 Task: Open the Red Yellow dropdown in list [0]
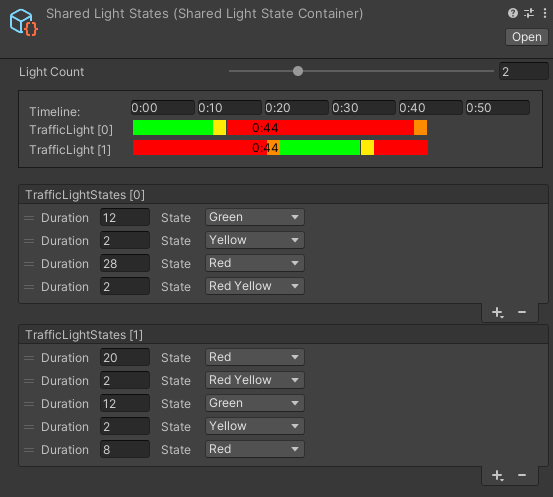coord(255,286)
